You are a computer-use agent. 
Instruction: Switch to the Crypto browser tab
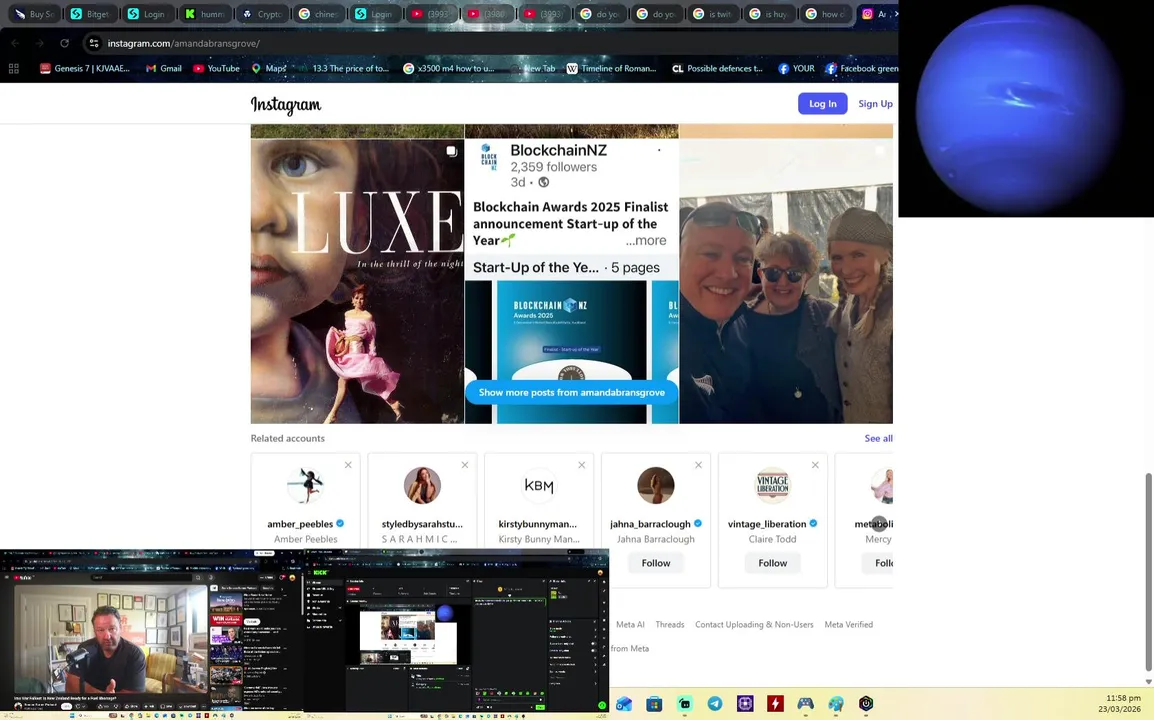coord(263,14)
